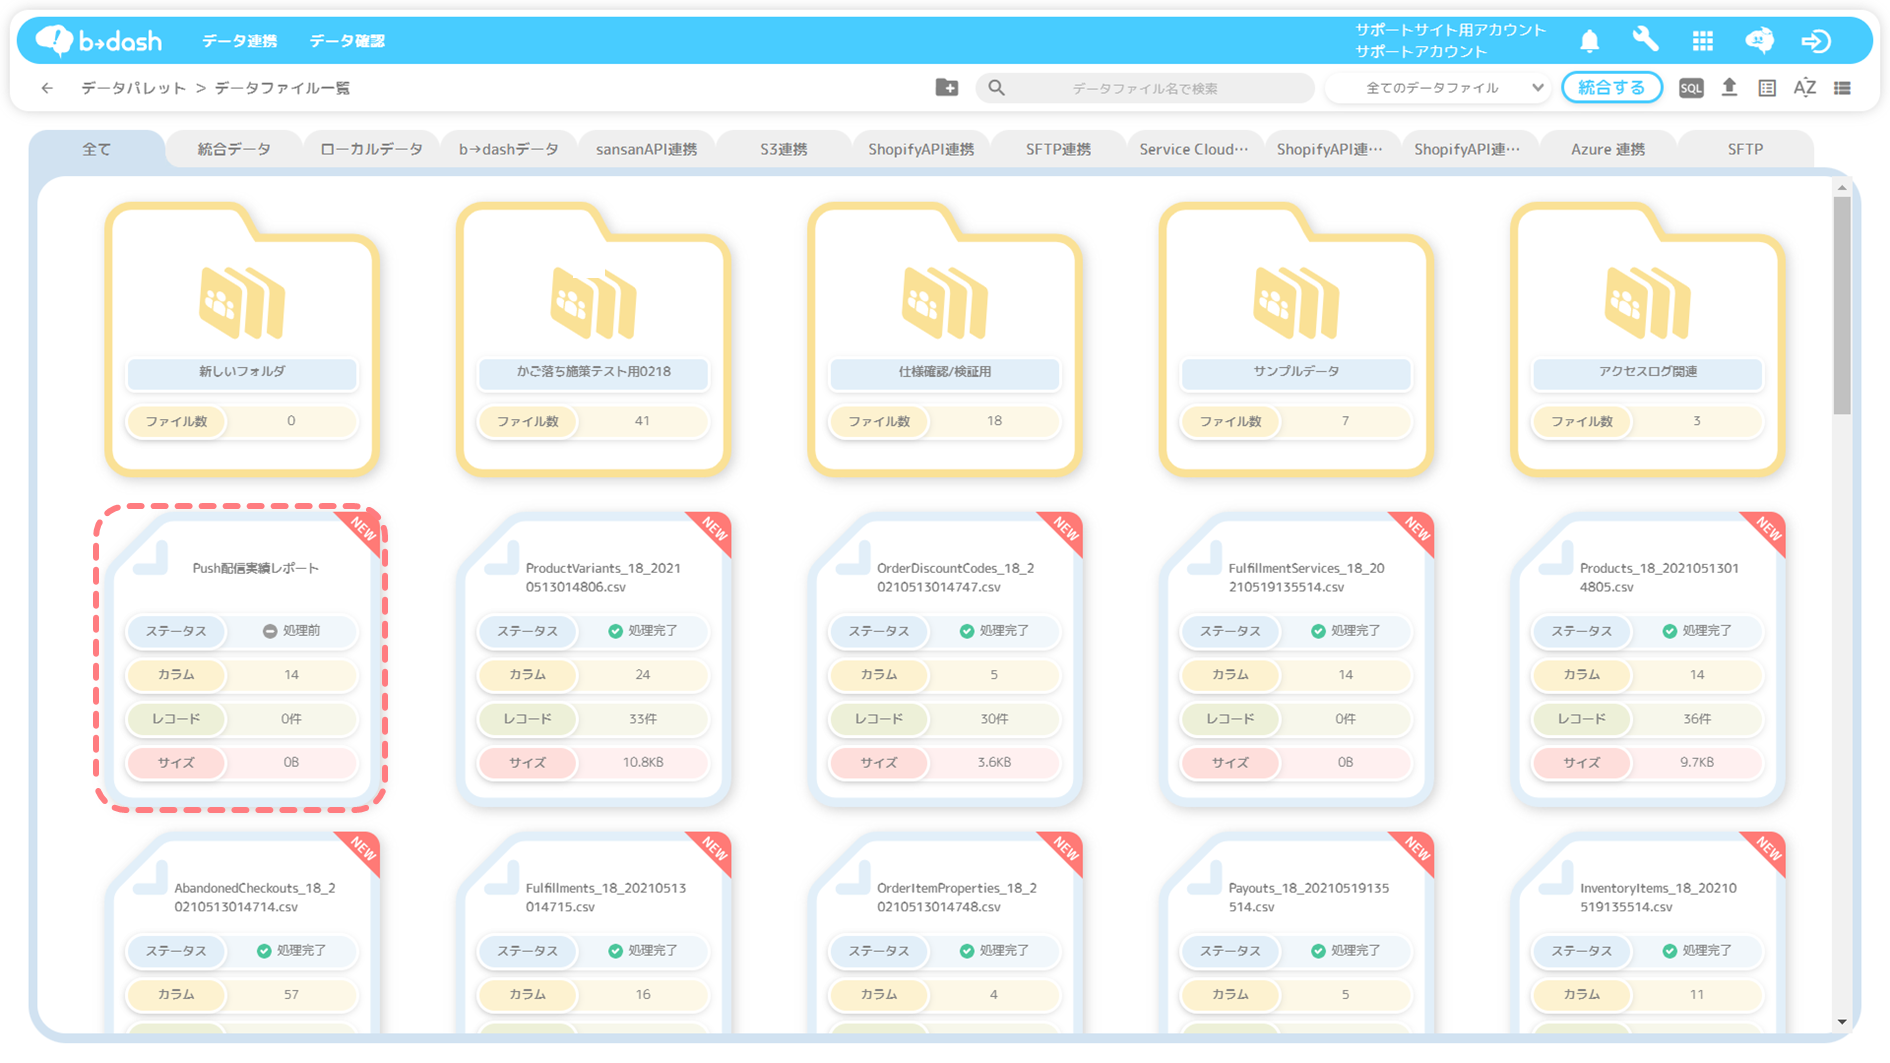
Task: Click the データファイル名で検索 search field
Action: [1145, 88]
